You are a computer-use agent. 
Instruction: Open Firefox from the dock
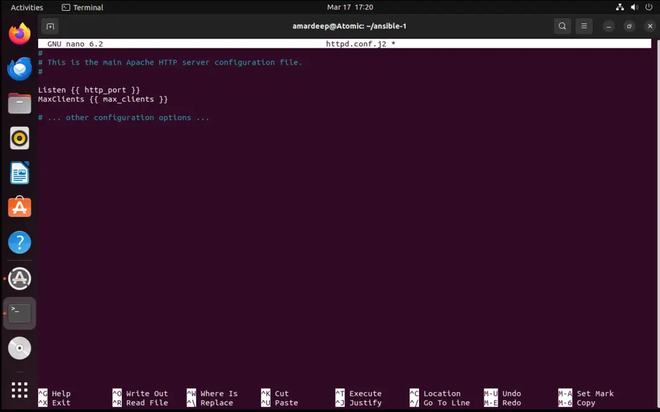point(19,34)
